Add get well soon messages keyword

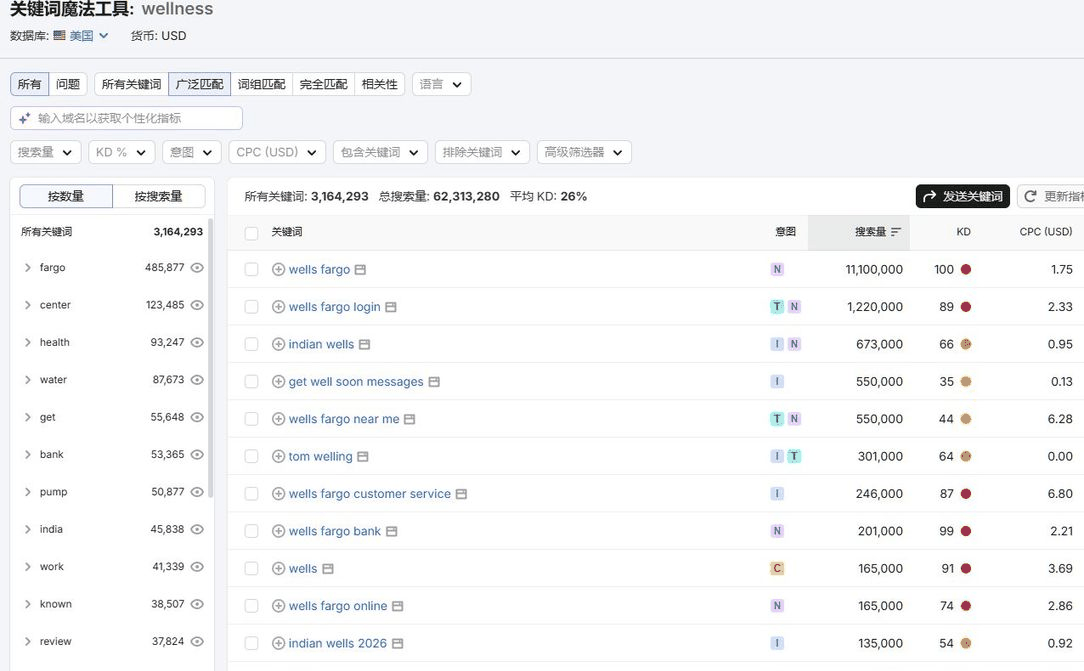pos(279,381)
